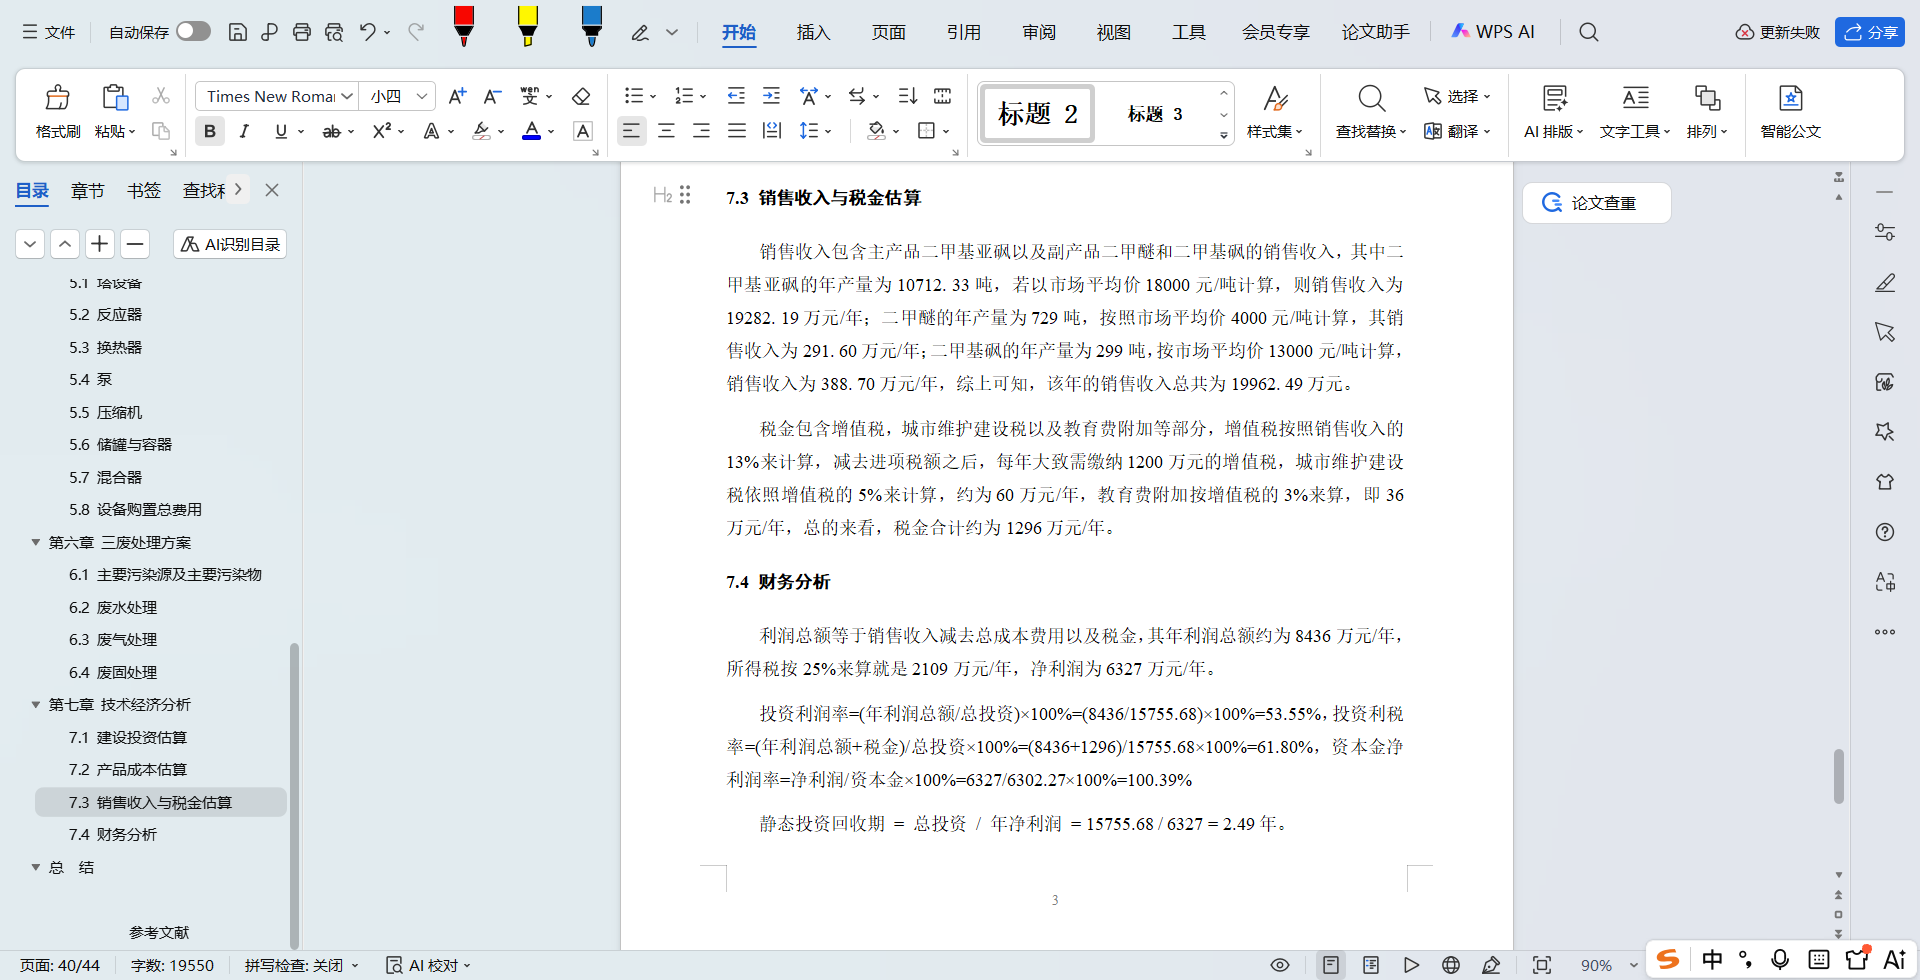The image size is (1920, 980).
Task: Click the 分享 share button
Action: click(x=1869, y=32)
